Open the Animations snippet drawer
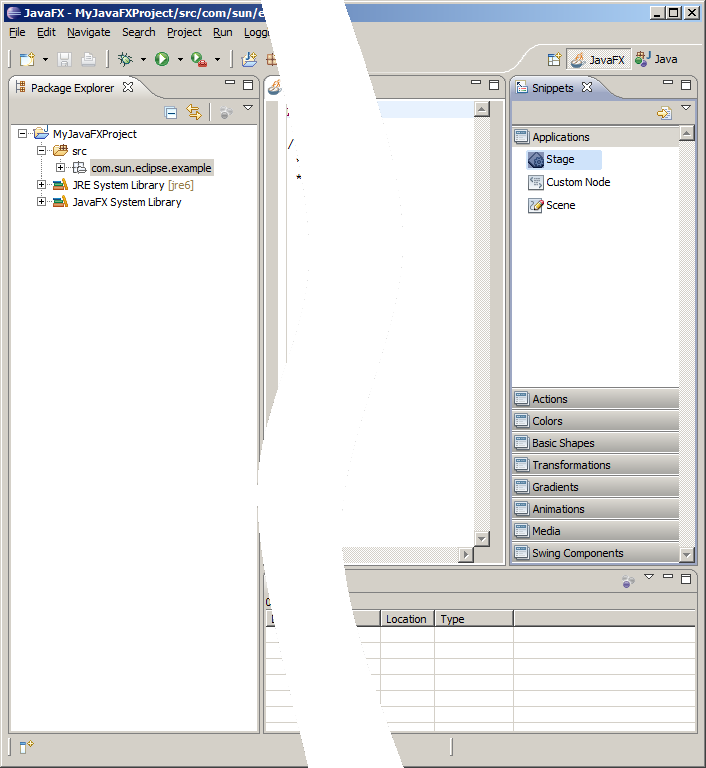Viewport: 706px width, 768px height. (558, 509)
